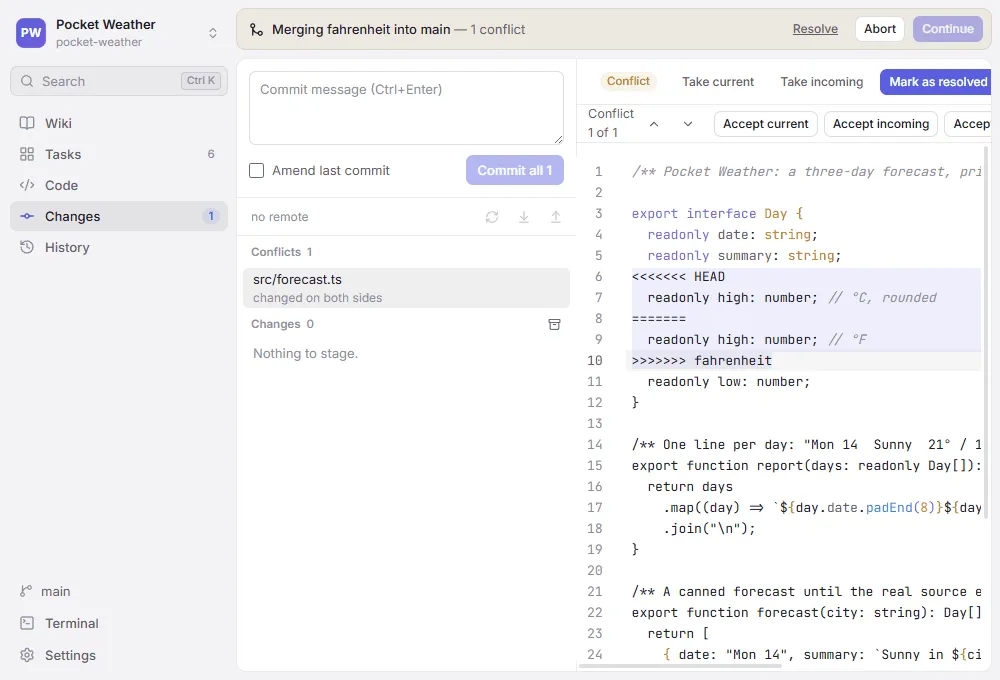
Task: Click the search magnifier icon
Action: point(27,81)
